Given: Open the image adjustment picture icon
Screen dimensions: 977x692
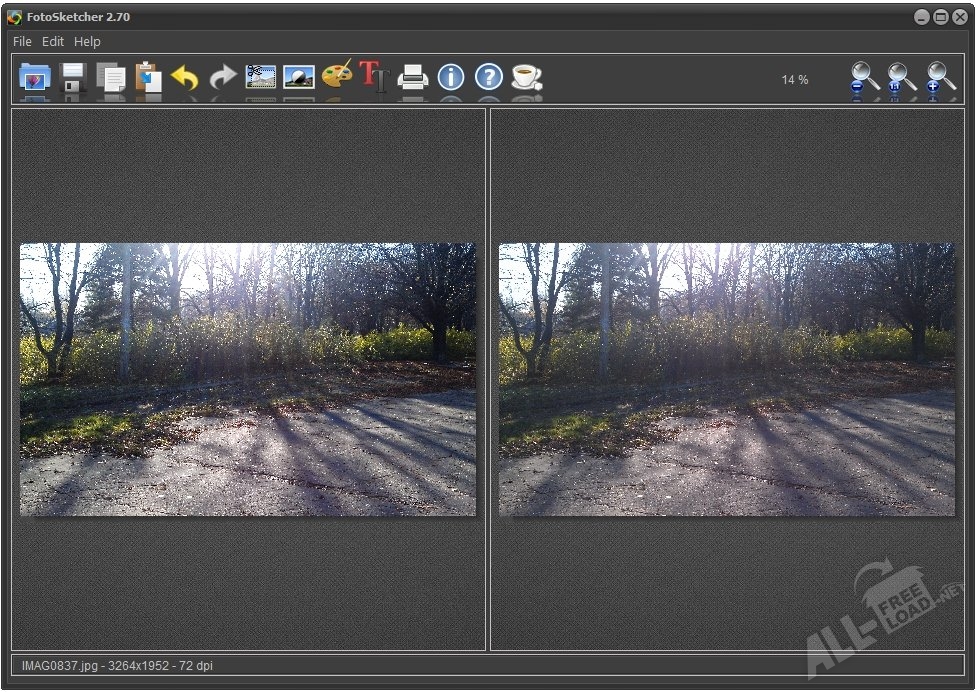Looking at the screenshot, I should click(x=299, y=77).
